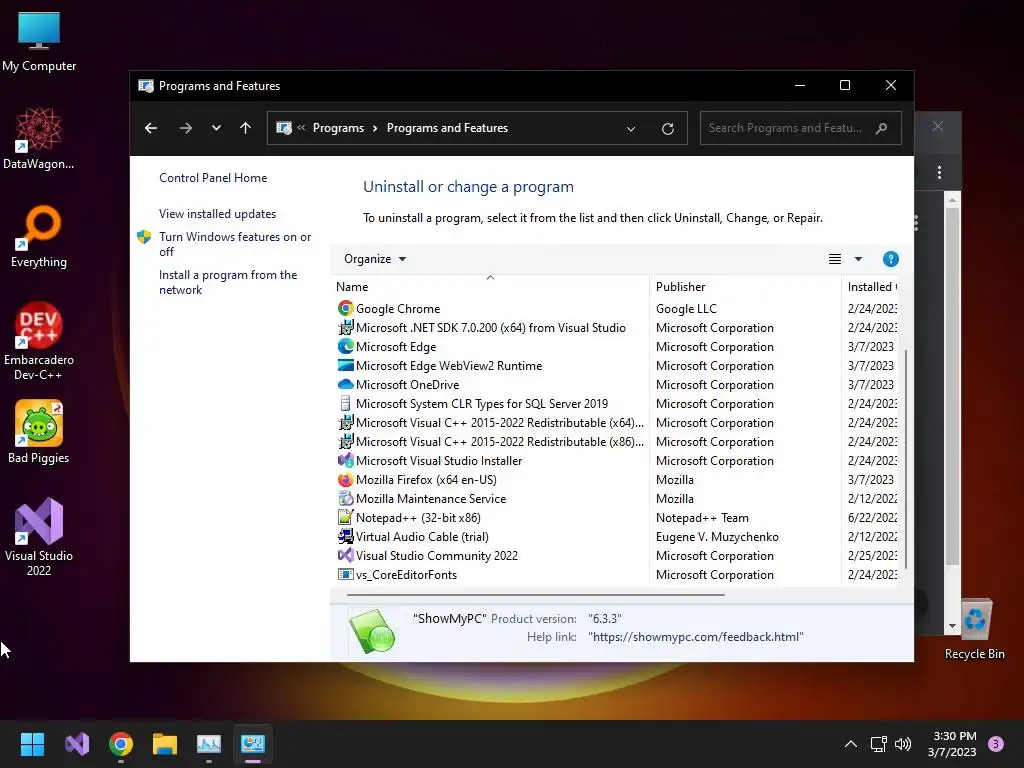Open notification center badge showing 3

(996, 744)
